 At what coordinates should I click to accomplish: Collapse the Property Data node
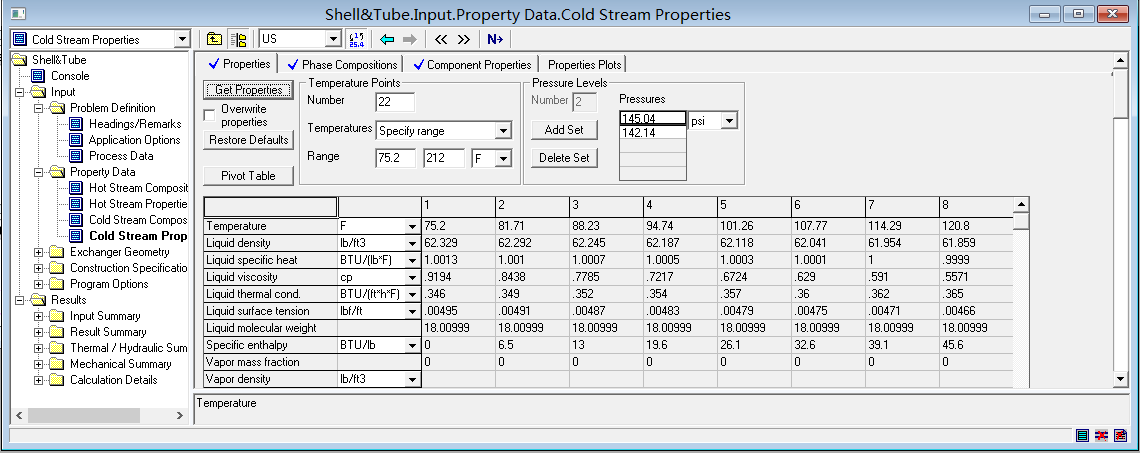[39, 172]
